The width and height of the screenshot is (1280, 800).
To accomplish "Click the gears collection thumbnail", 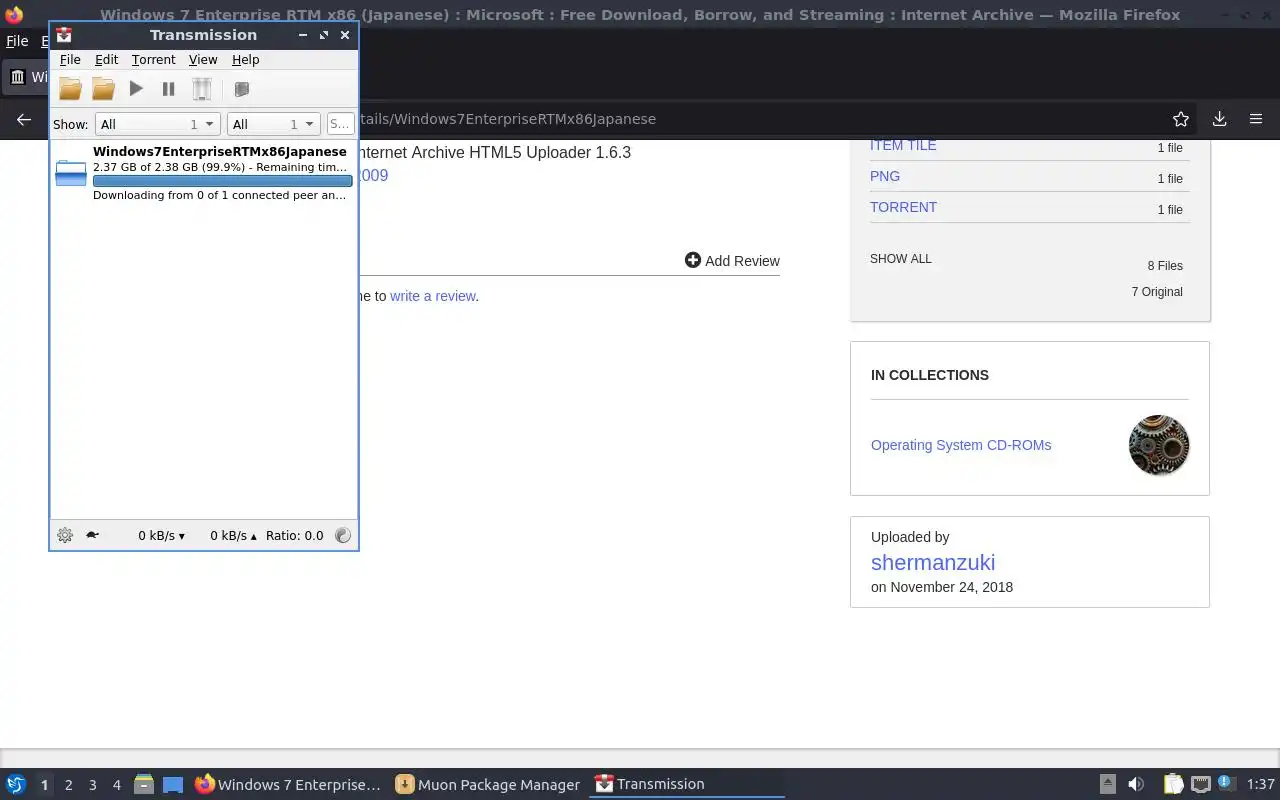I will pos(1159,445).
